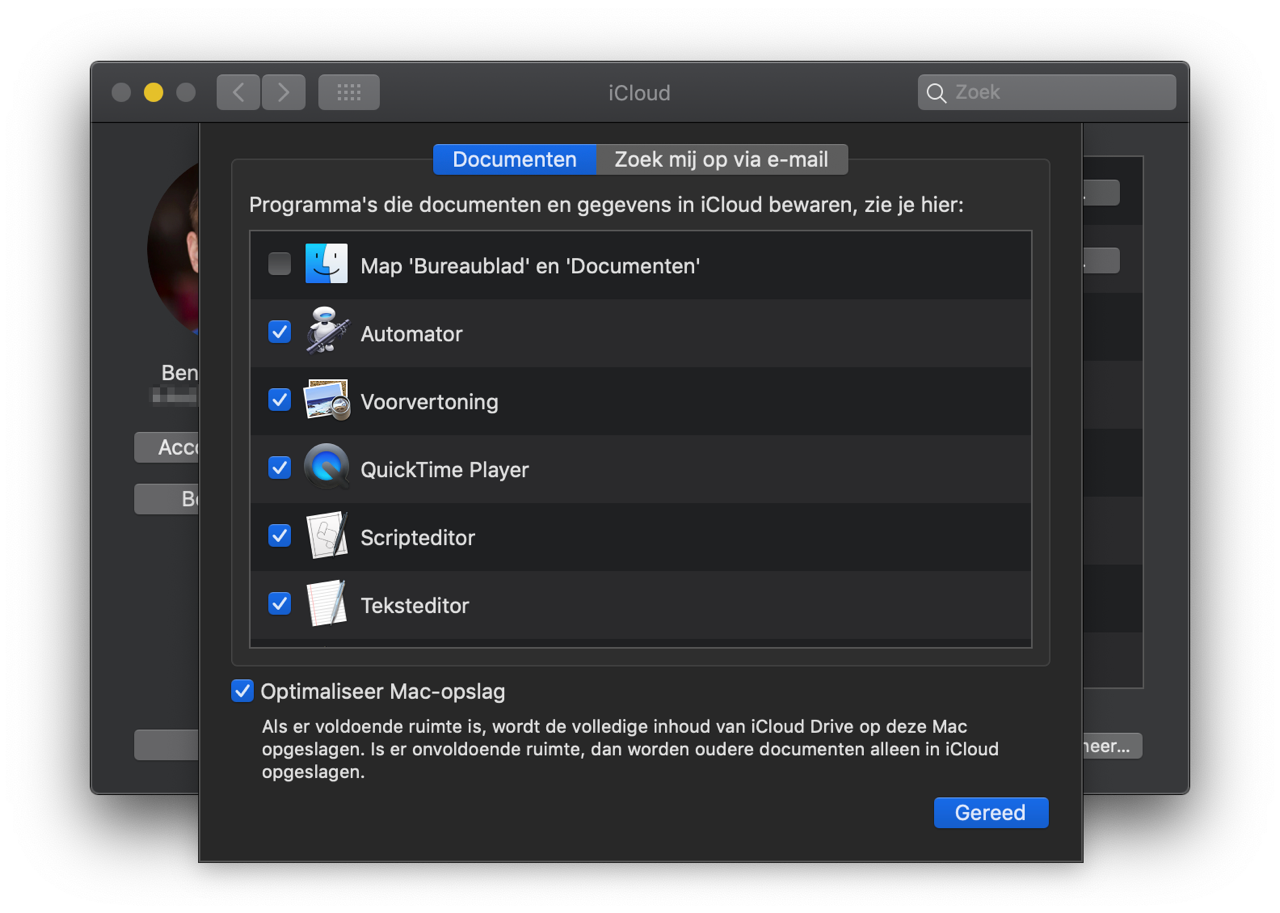Open the 'Zoek mij op via e-mail' tab
The width and height of the screenshot is (1280, 913).
point(722,160)
